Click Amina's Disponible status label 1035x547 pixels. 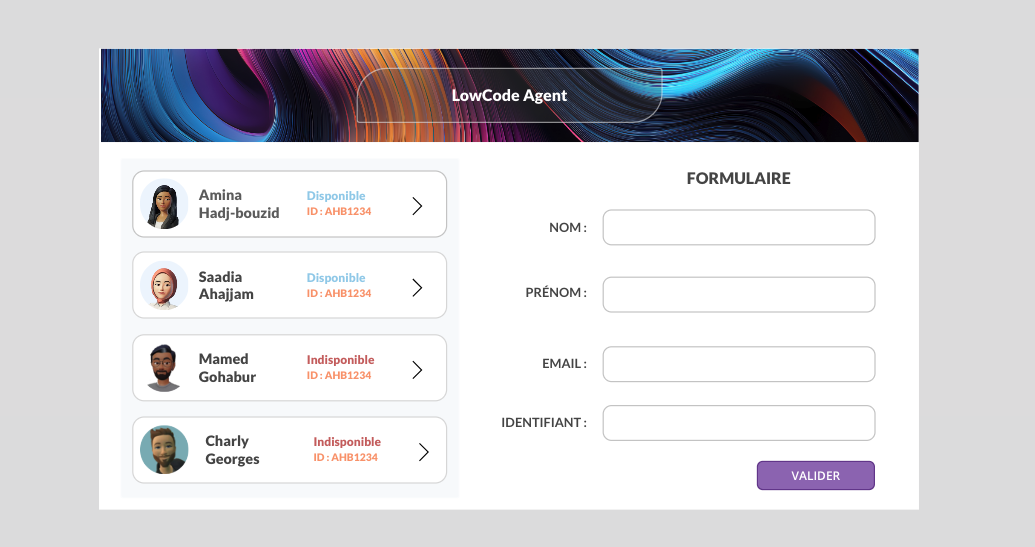336,196
